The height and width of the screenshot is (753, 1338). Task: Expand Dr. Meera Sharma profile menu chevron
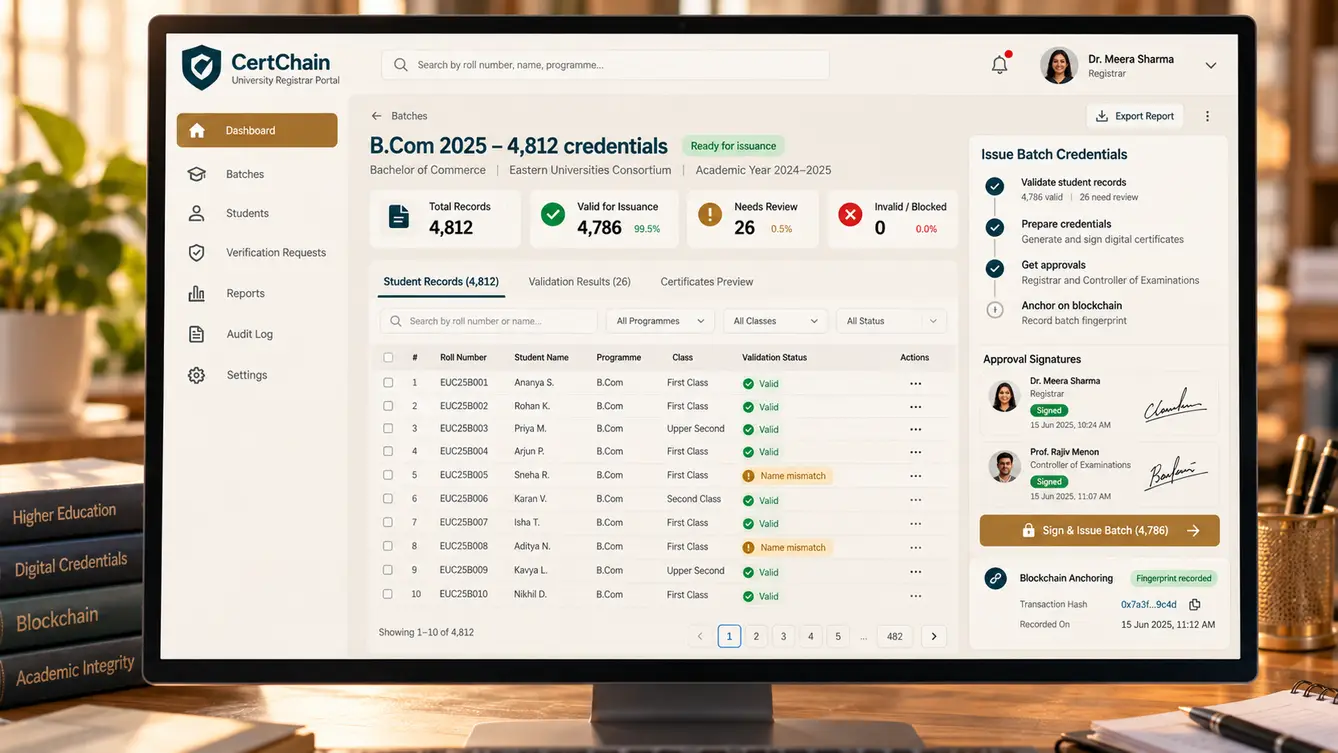click(x=1210, y=65)
